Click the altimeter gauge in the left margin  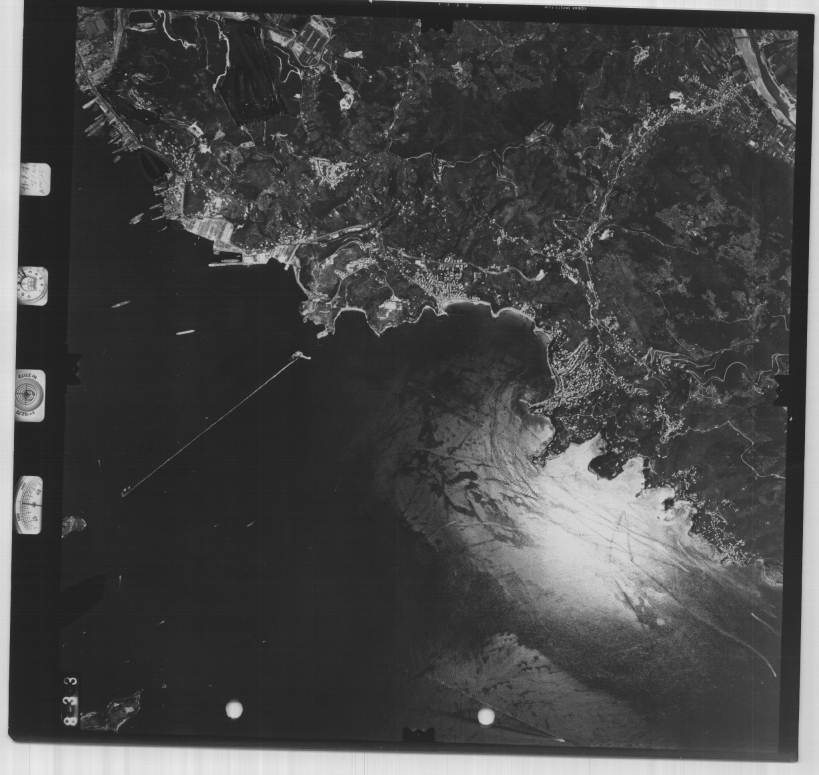pyautogui.click(x=29, y=505)
